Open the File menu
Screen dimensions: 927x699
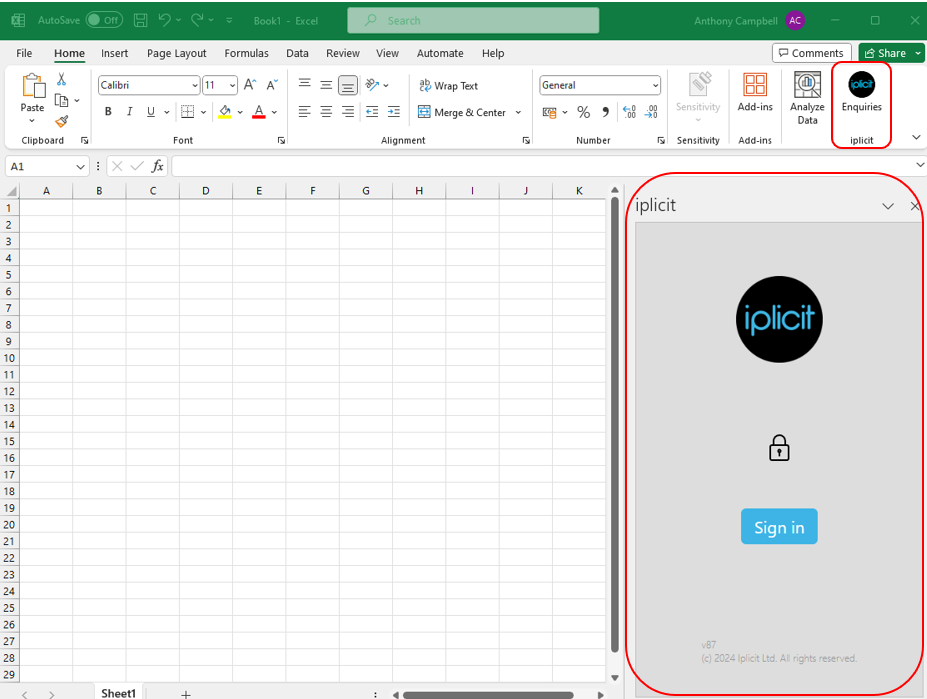(24, 53)
